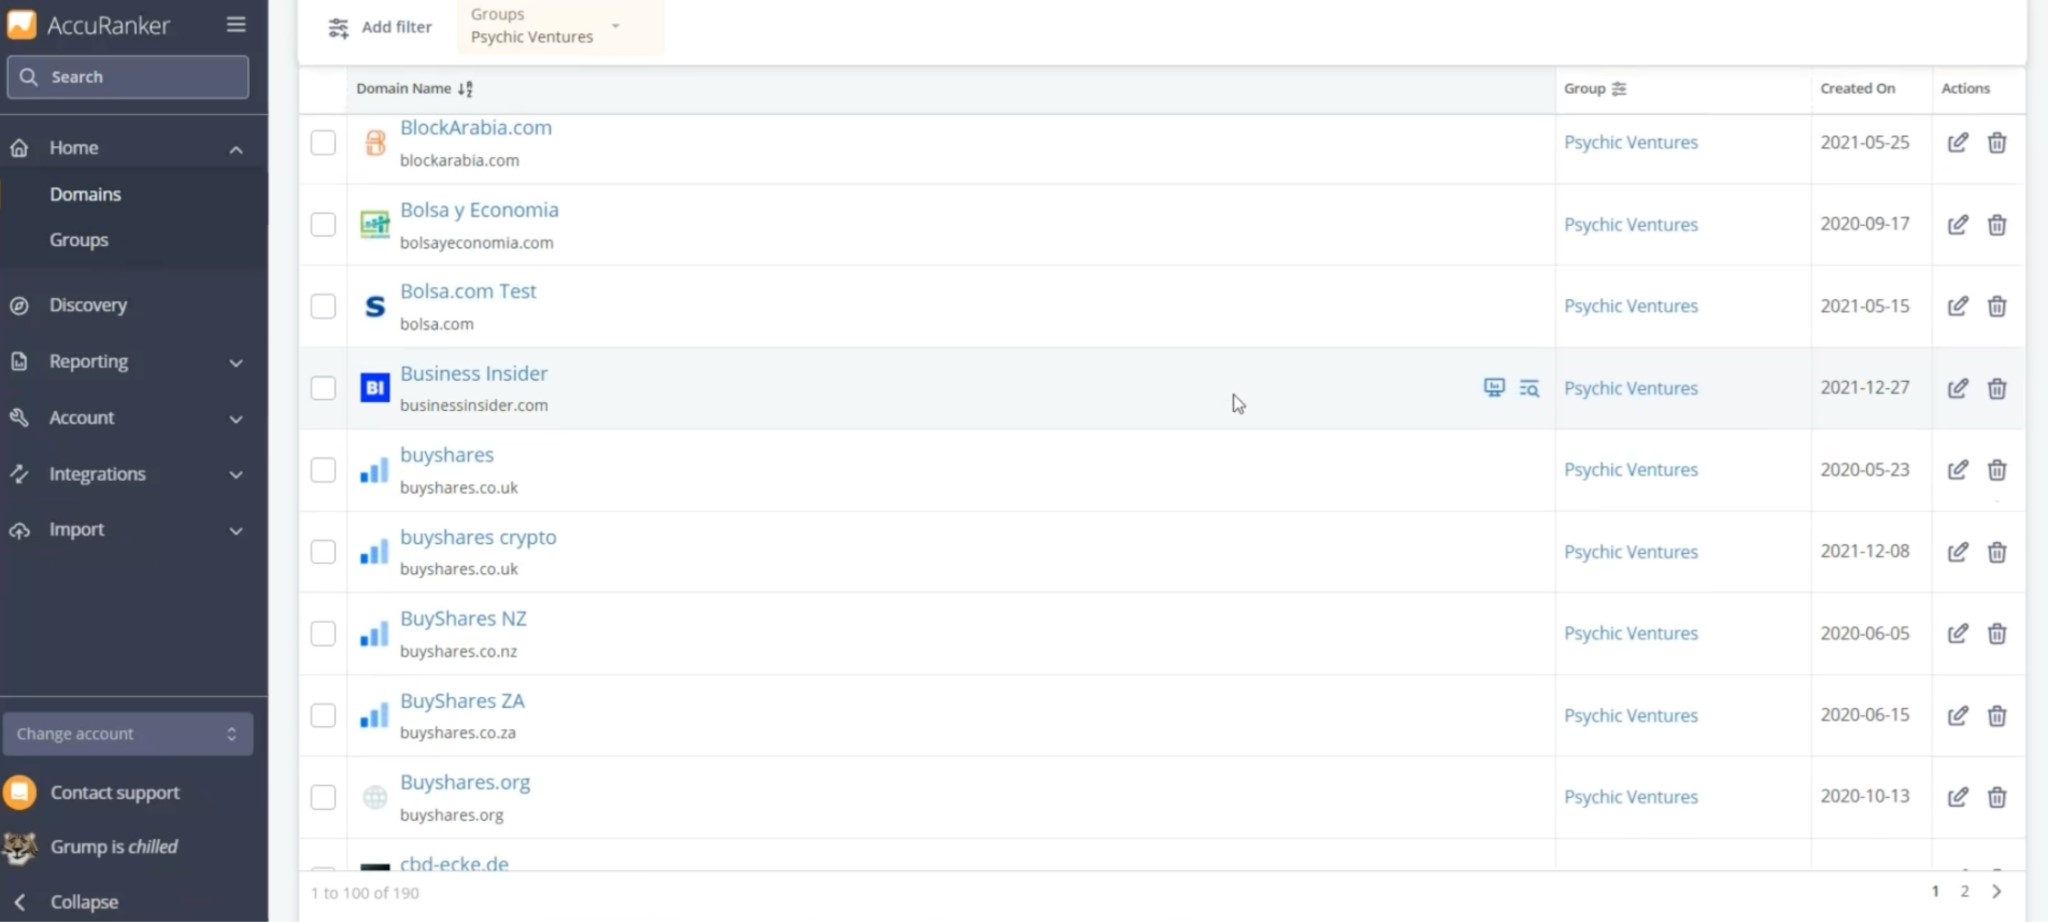The width and height of the screenshot is (2048, 922).
Task: Edit the Business Insider domain
Action: pos(1957,387)
